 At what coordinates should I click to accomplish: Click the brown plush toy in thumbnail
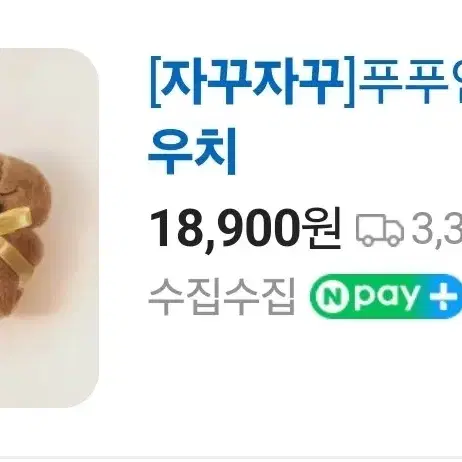[23, 233]
